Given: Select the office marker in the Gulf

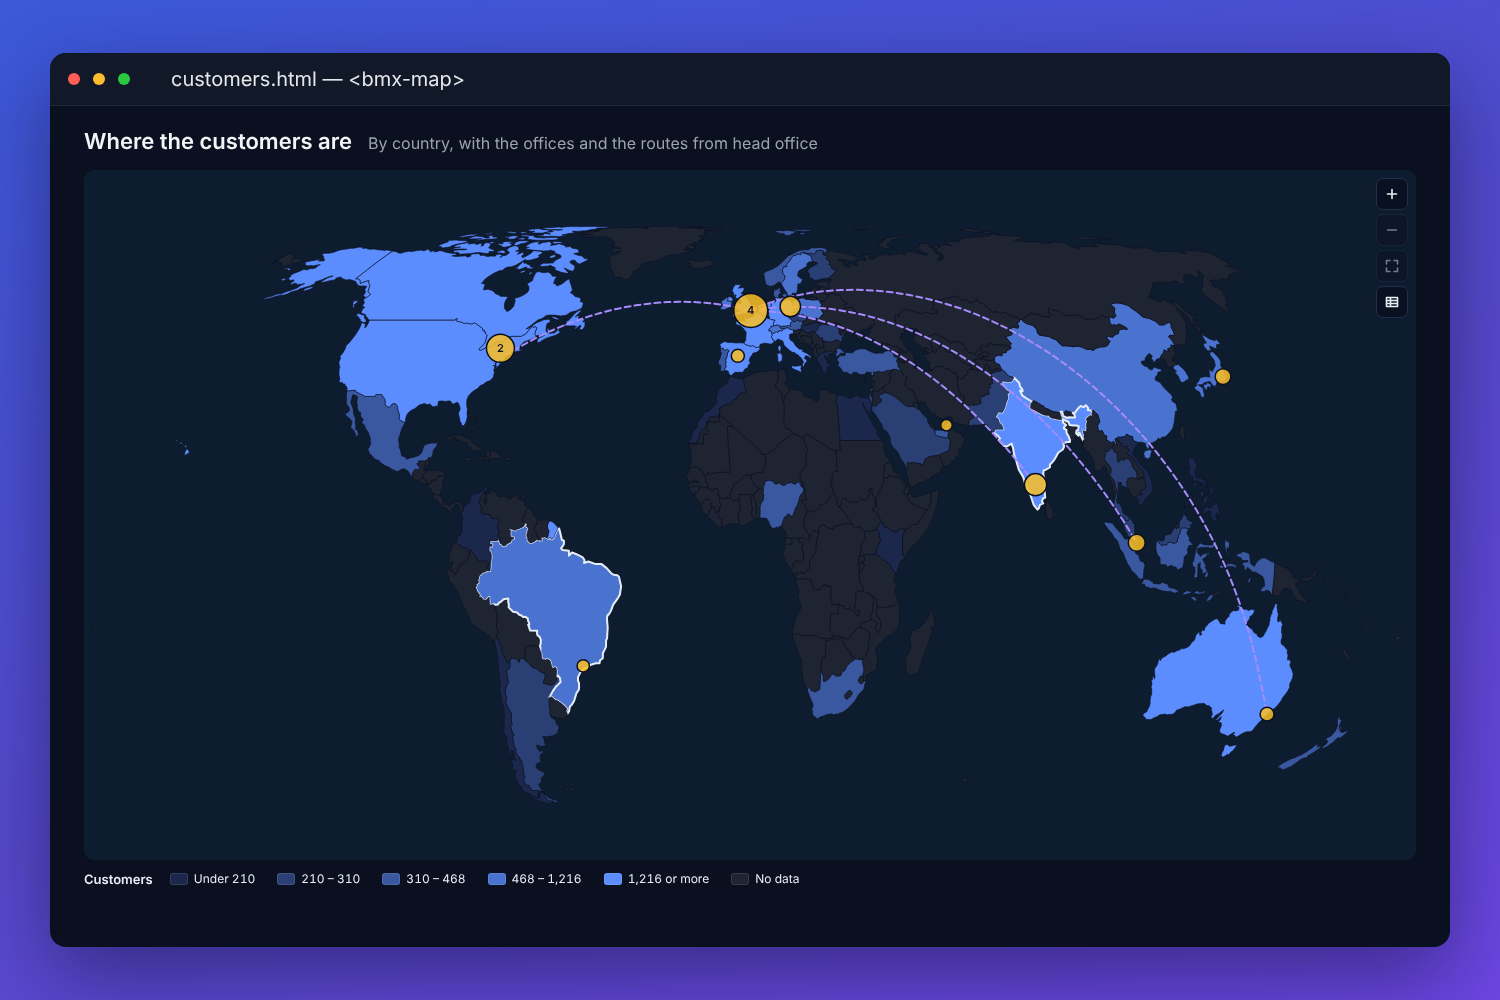Looking at the screenshot, I should click(946, 425).
